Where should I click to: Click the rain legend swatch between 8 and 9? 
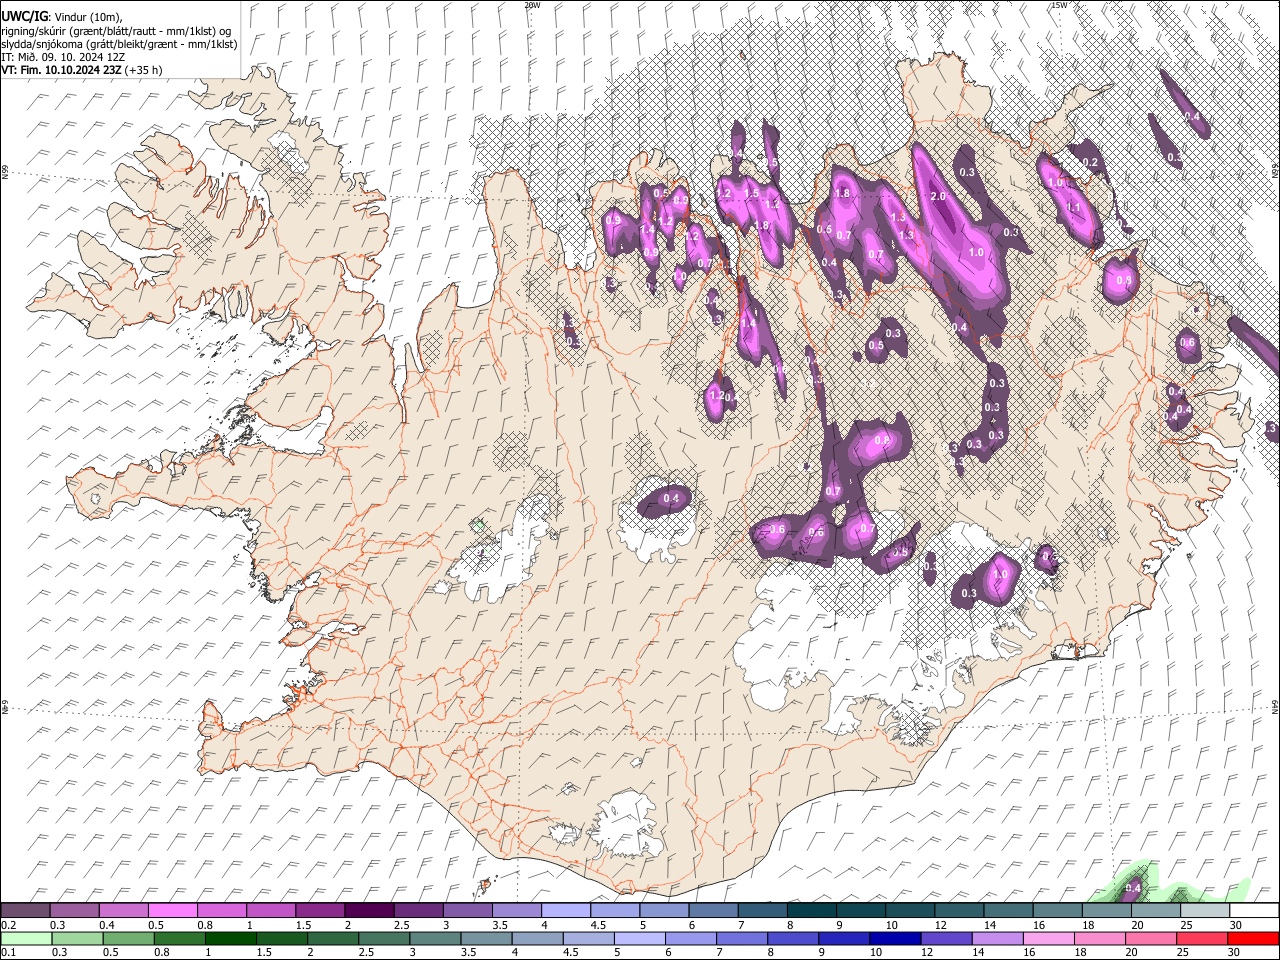[791, 938]
